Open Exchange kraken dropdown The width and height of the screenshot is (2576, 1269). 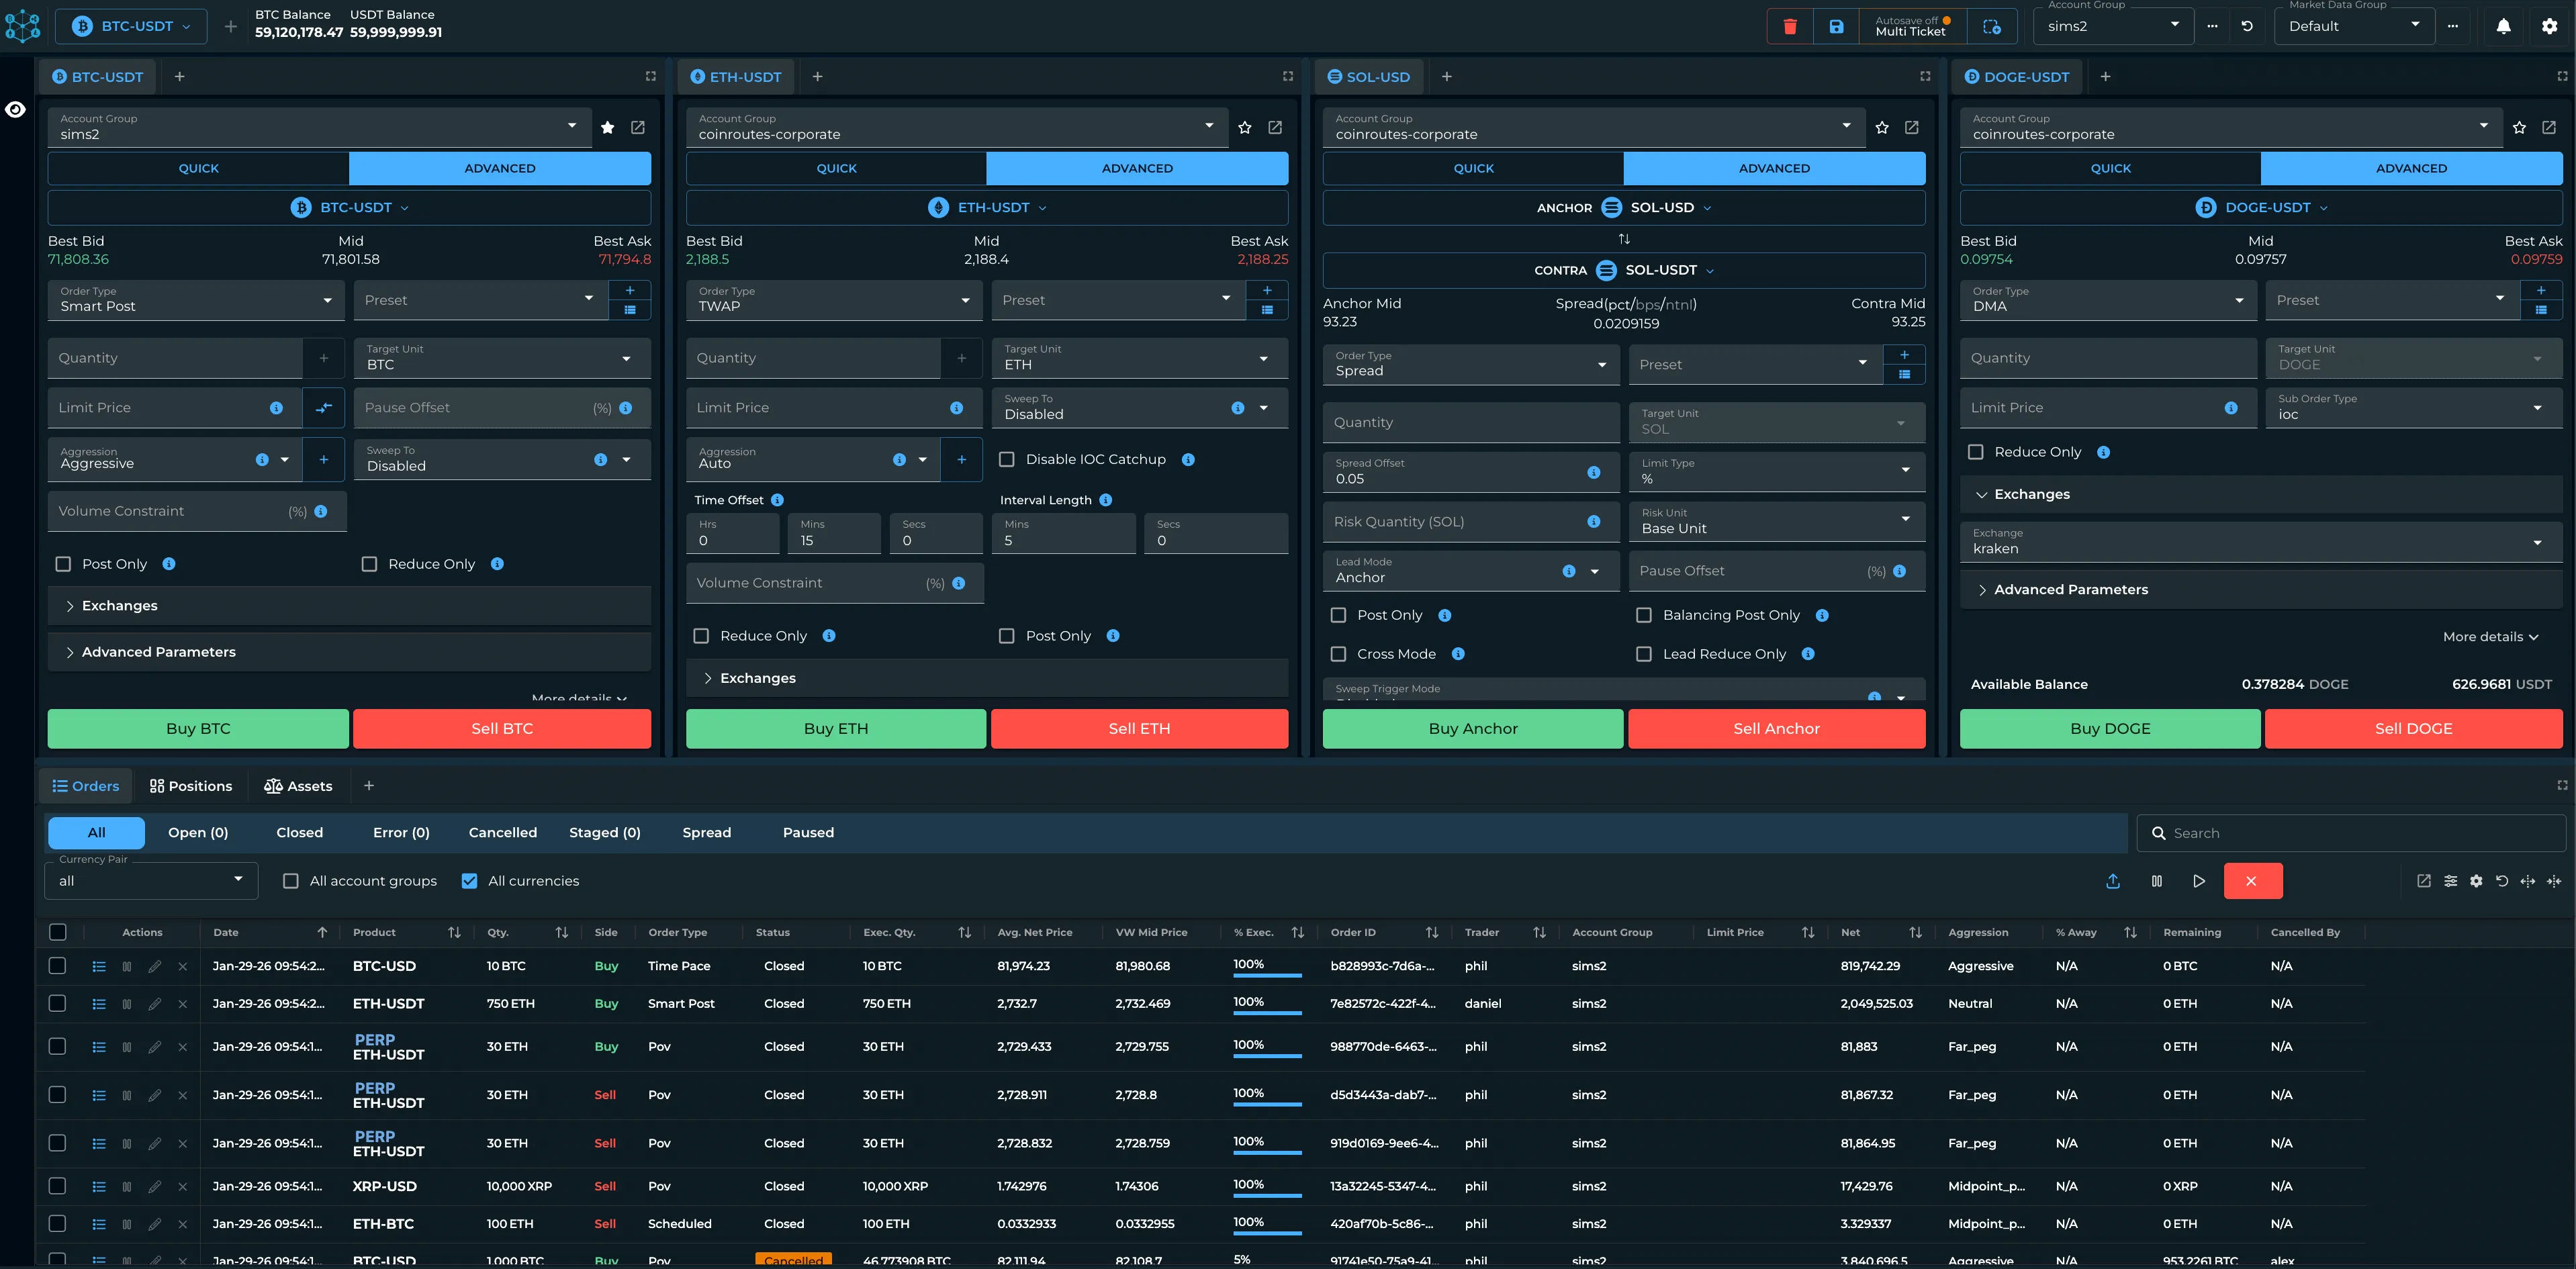point(2261,542)
